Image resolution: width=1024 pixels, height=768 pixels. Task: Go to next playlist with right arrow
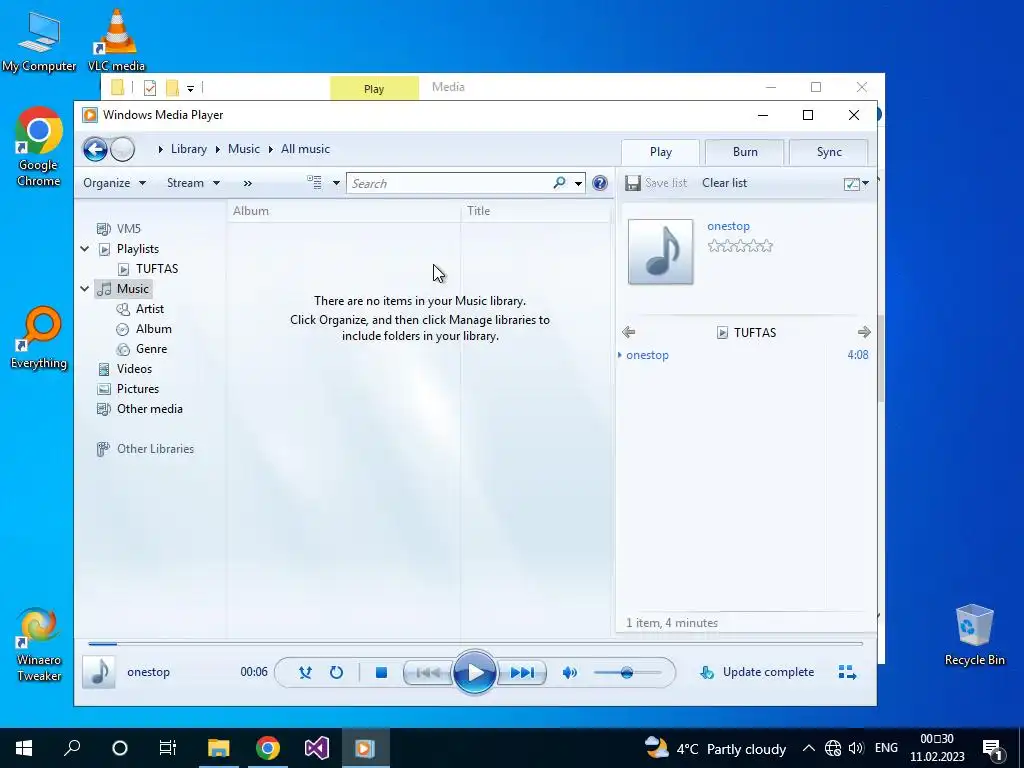click(864, 332)
